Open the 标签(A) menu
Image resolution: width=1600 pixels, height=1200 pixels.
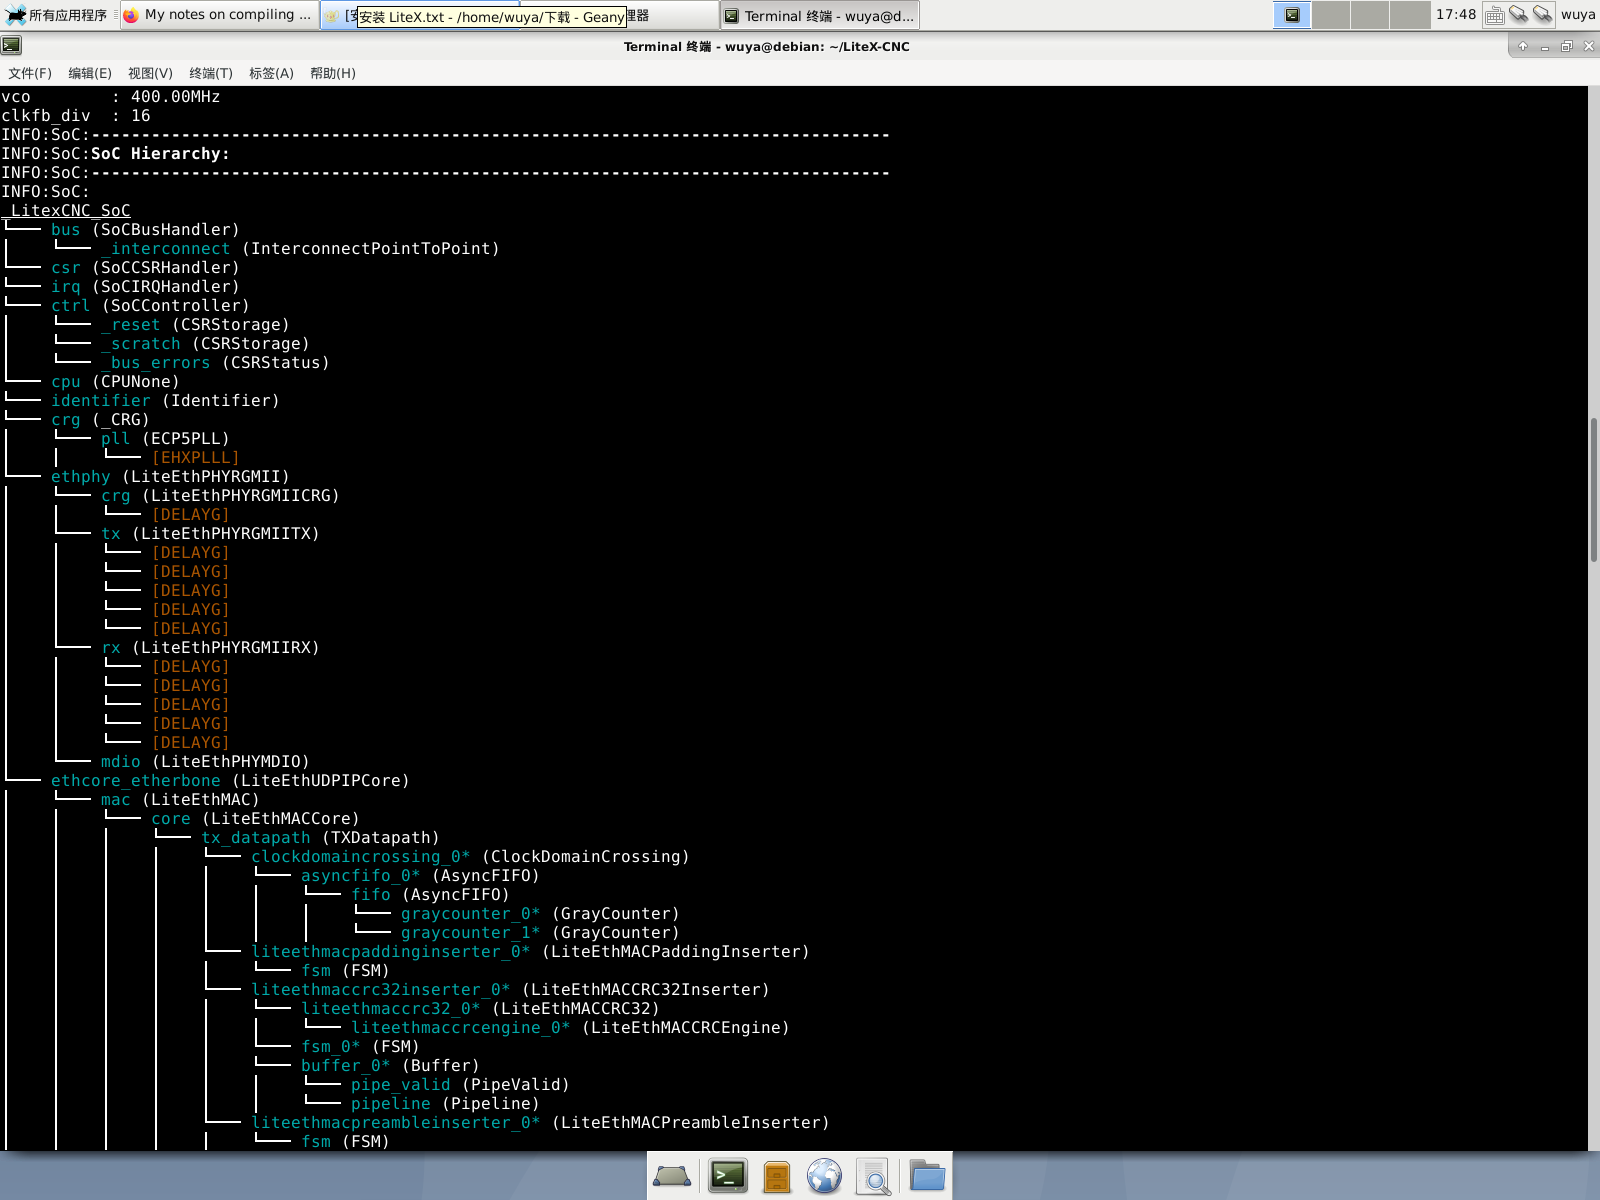(x=271, y=73)
